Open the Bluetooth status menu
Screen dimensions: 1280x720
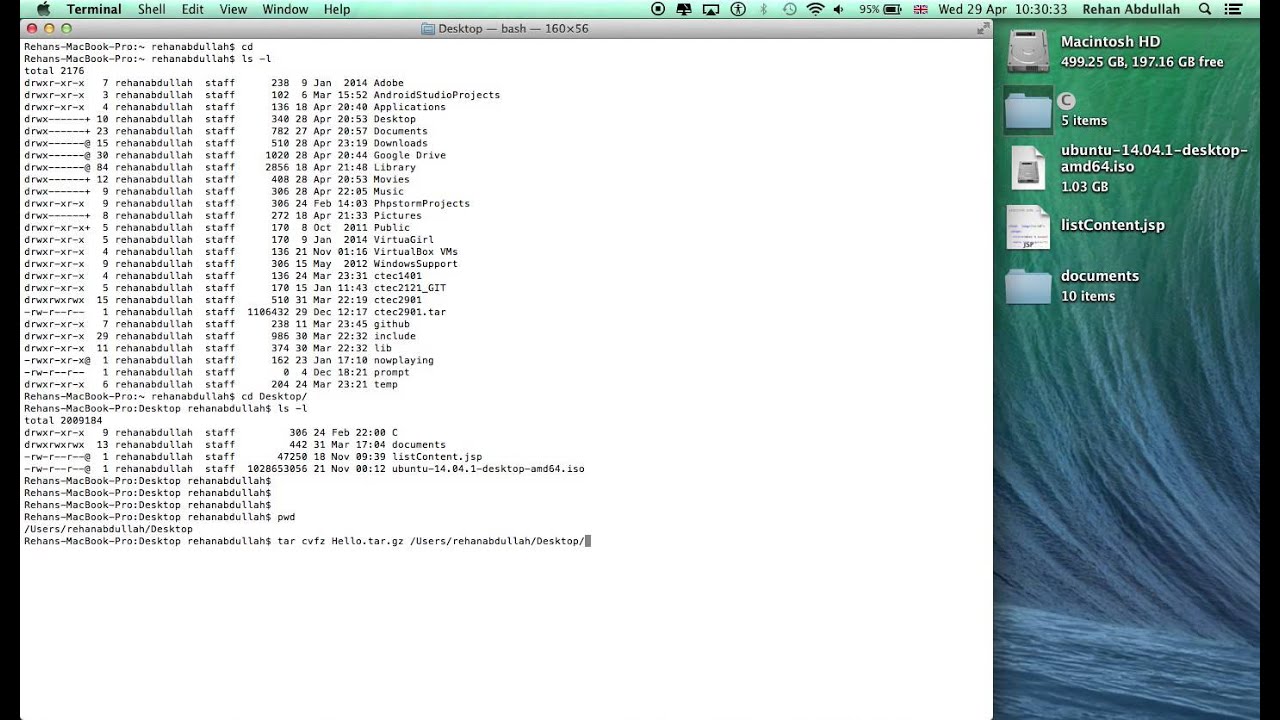[764, 9]
